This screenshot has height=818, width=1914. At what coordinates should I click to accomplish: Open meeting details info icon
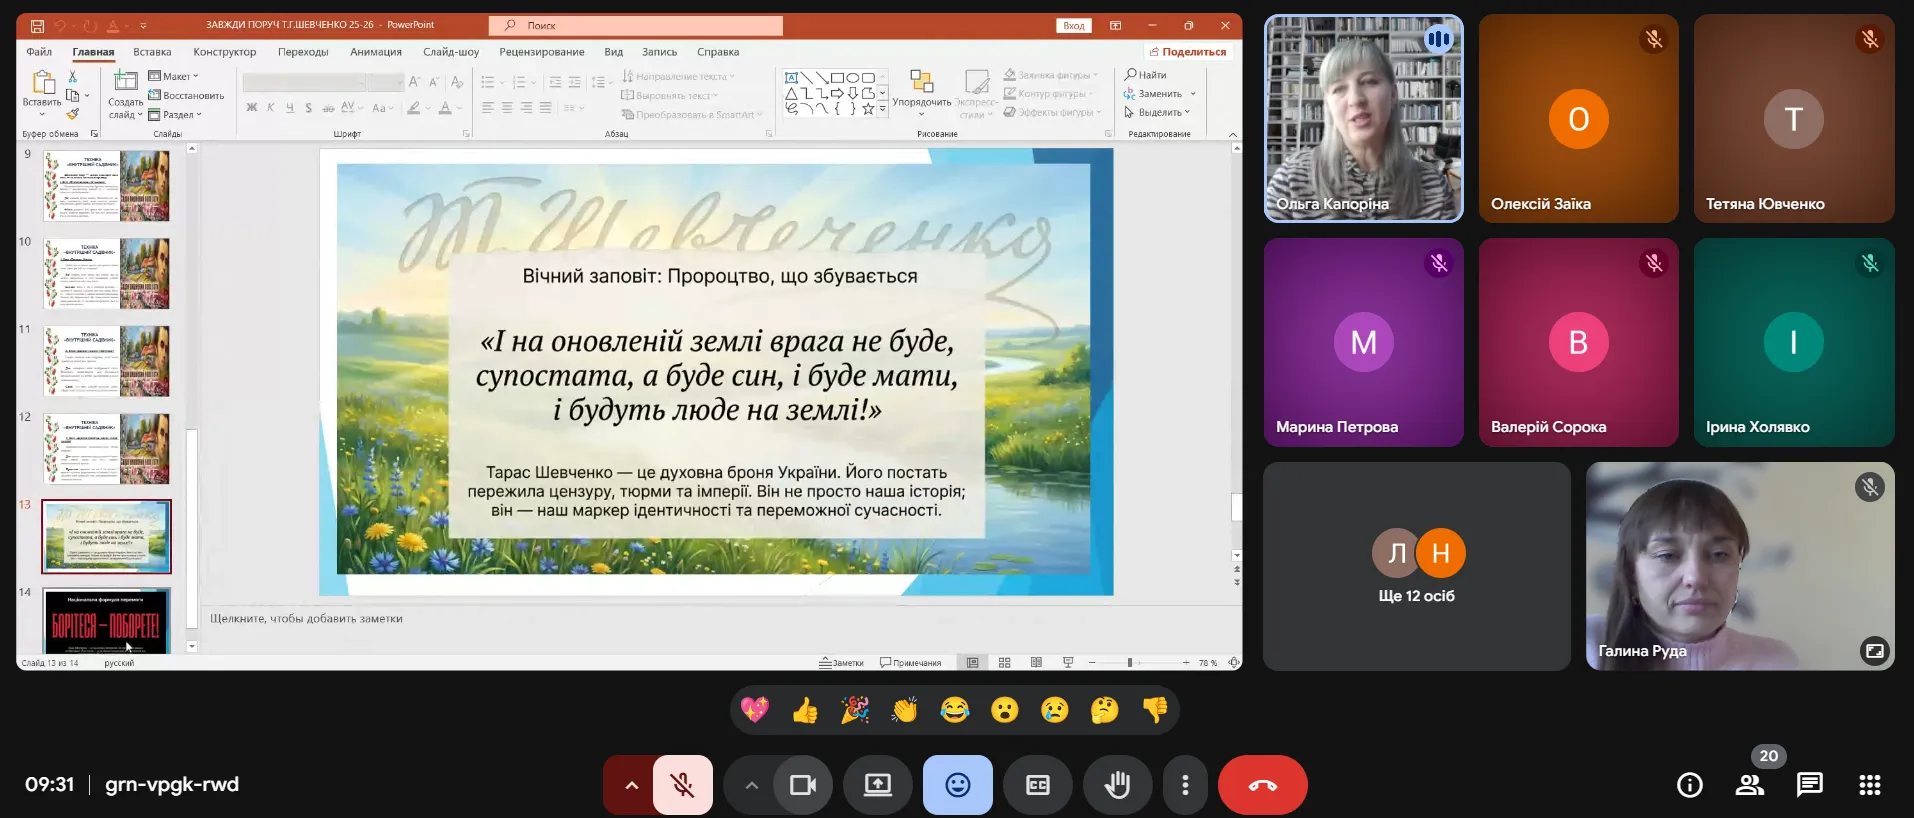[x=1689, y=785]
